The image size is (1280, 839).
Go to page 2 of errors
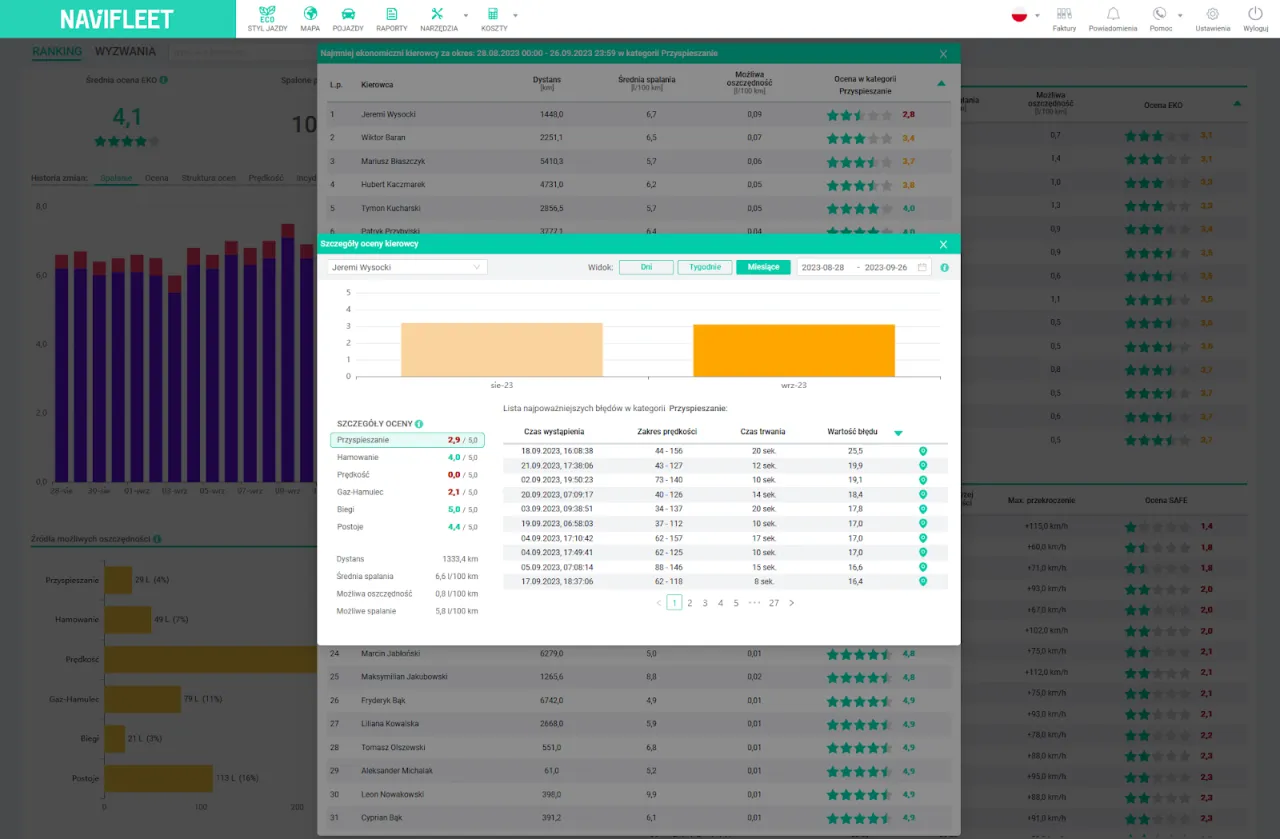pos(689,603)
